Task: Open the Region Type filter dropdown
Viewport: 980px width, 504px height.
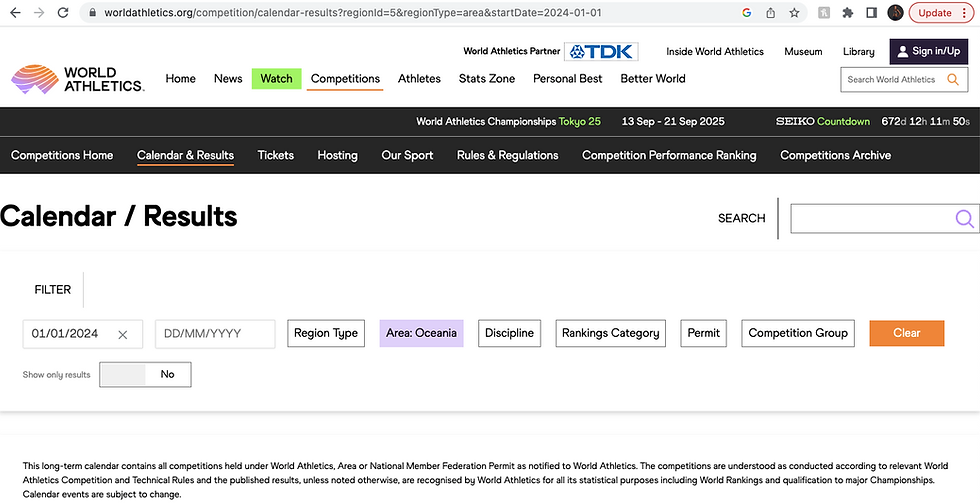Action: tap(326, 333)
